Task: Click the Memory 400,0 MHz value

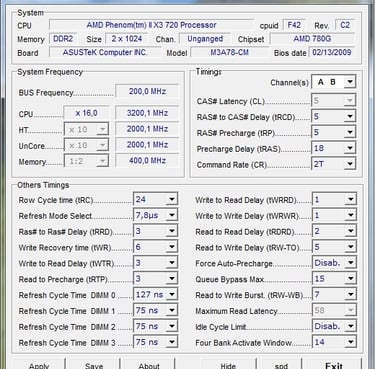Action: click(147, 161)
